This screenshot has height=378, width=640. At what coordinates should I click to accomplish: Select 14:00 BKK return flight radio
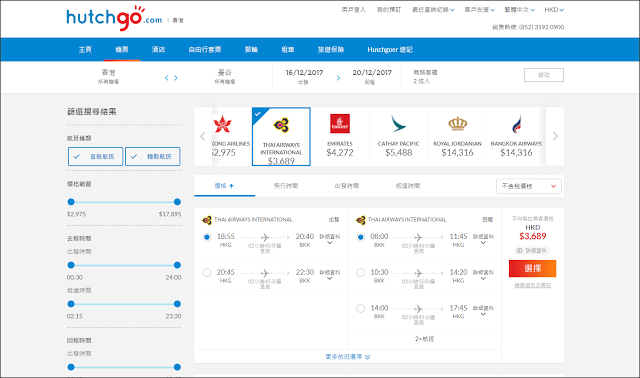click(x=360, y=308)
